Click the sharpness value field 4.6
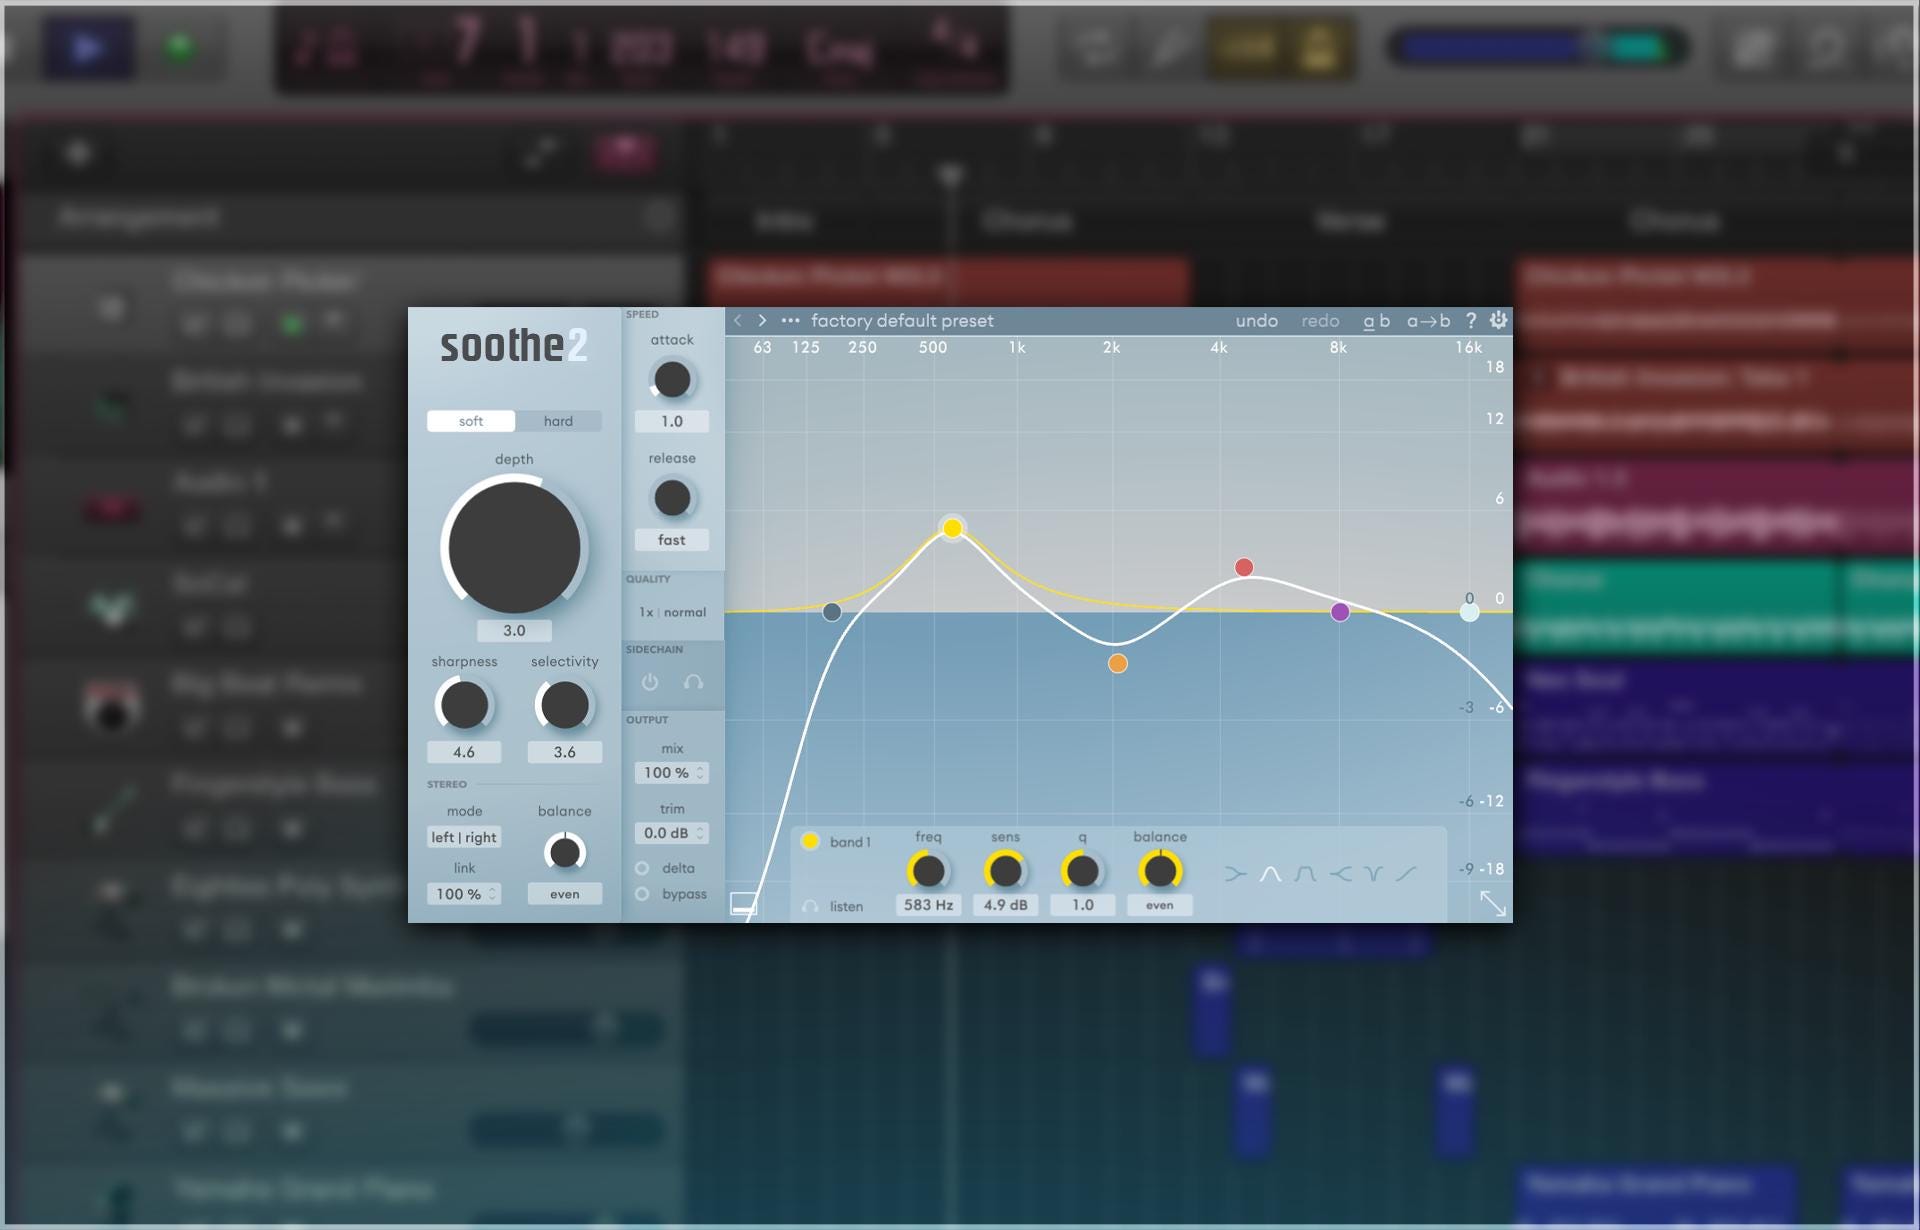The image size is (1920, 1230). (x=464, y=752)
